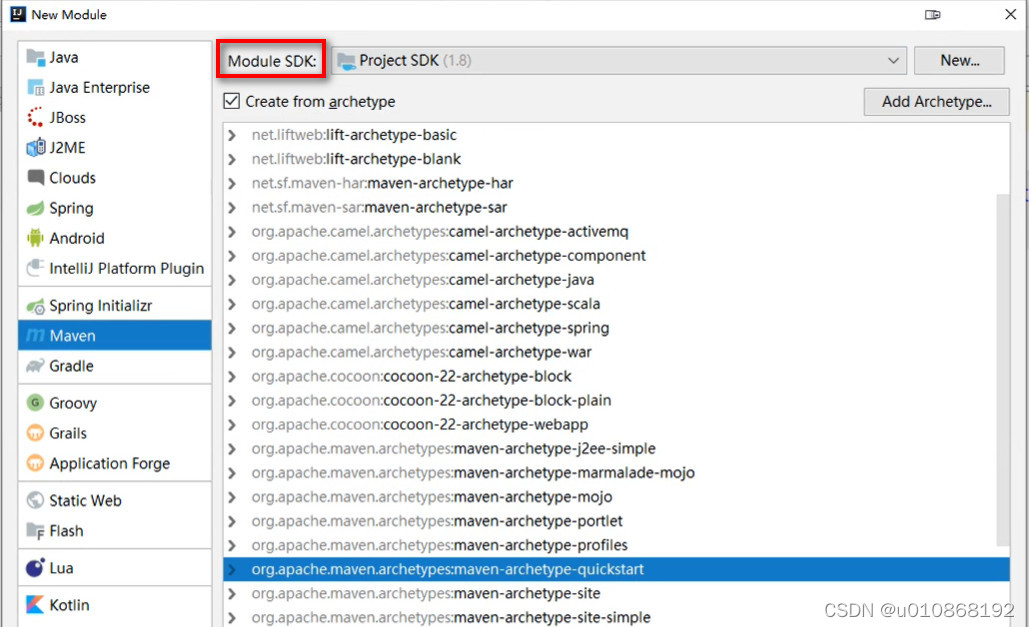The width and height of the screenshot is (1029, 627).
Task: Click the Maven m icon
Action: coord(35,335)
